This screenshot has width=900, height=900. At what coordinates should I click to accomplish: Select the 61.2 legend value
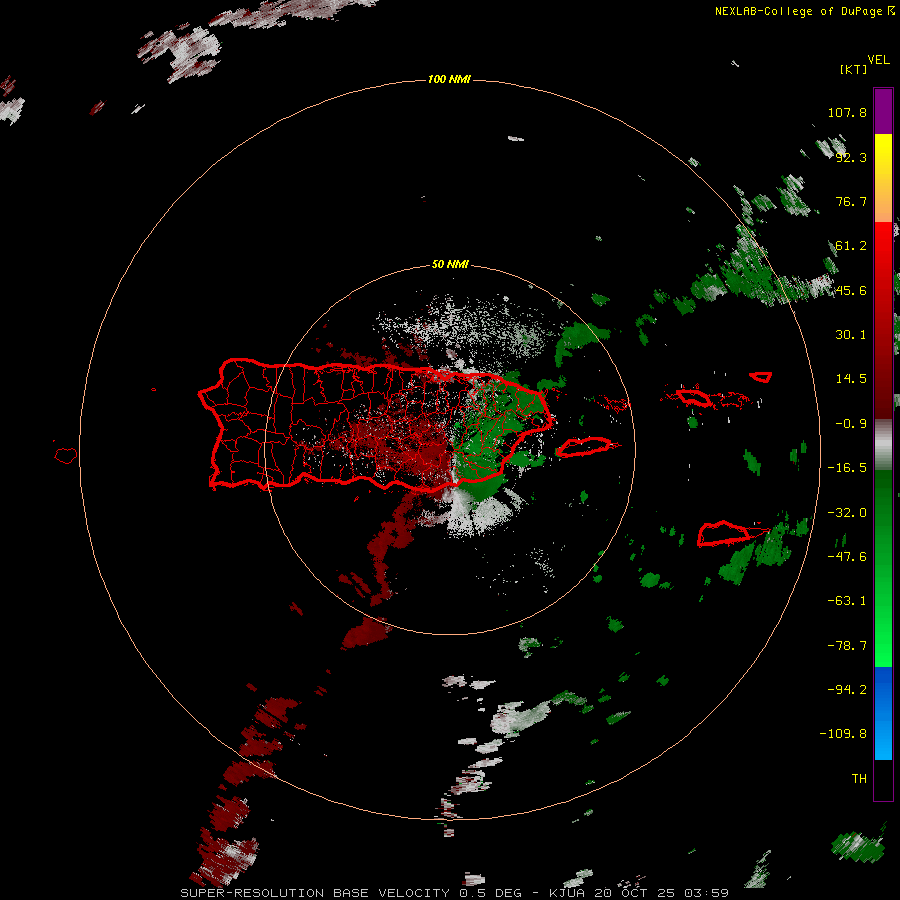pyautogui.click(x=851, y=246)
